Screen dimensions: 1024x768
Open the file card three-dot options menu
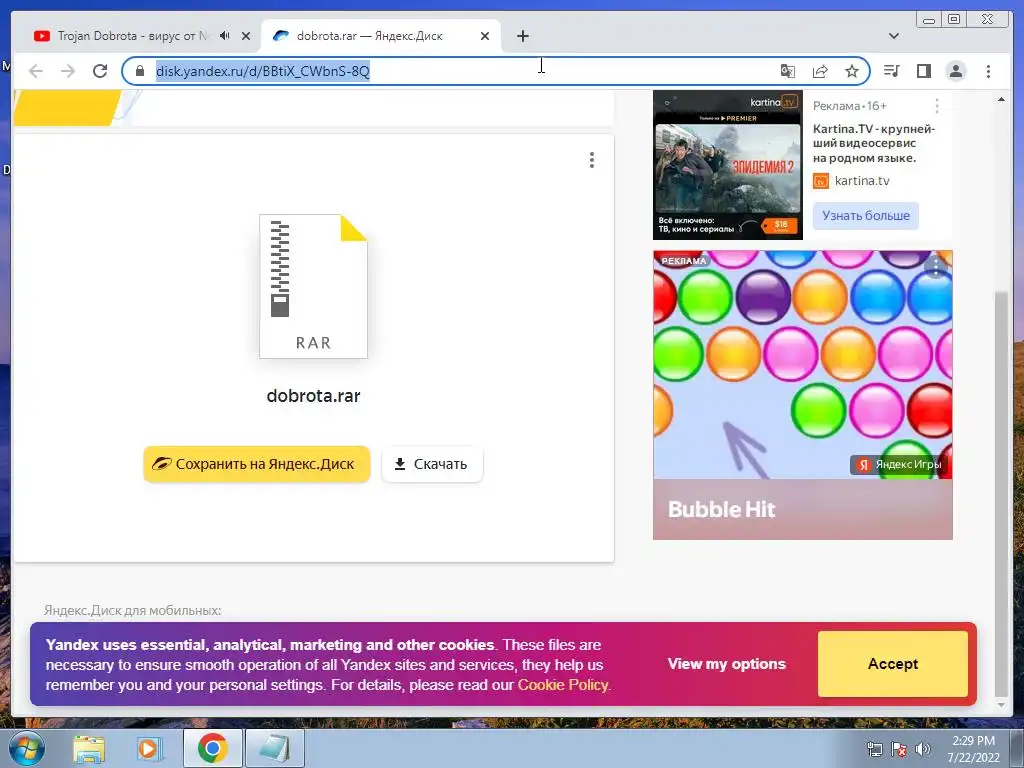(x=592, y=160)
